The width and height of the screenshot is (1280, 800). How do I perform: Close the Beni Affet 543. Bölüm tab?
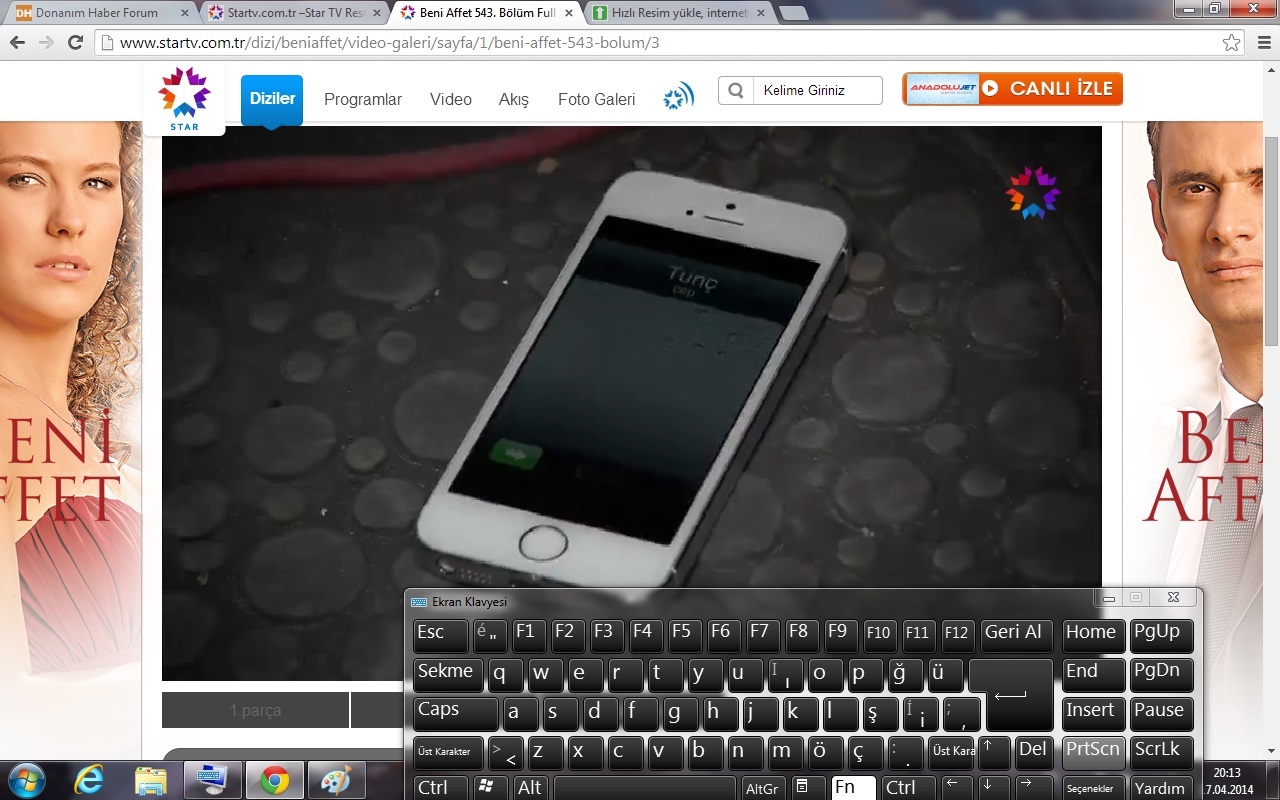(x=568, y=13)
